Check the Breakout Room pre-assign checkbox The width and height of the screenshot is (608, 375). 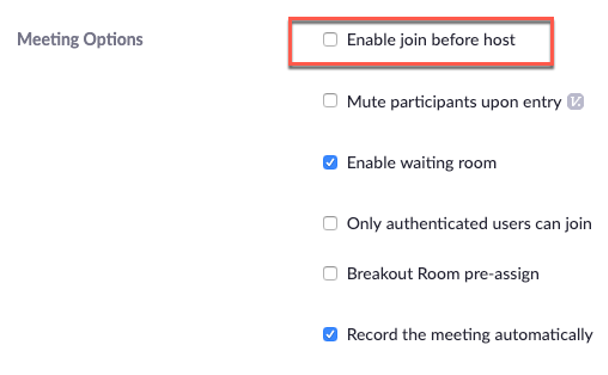pos(330,273)
